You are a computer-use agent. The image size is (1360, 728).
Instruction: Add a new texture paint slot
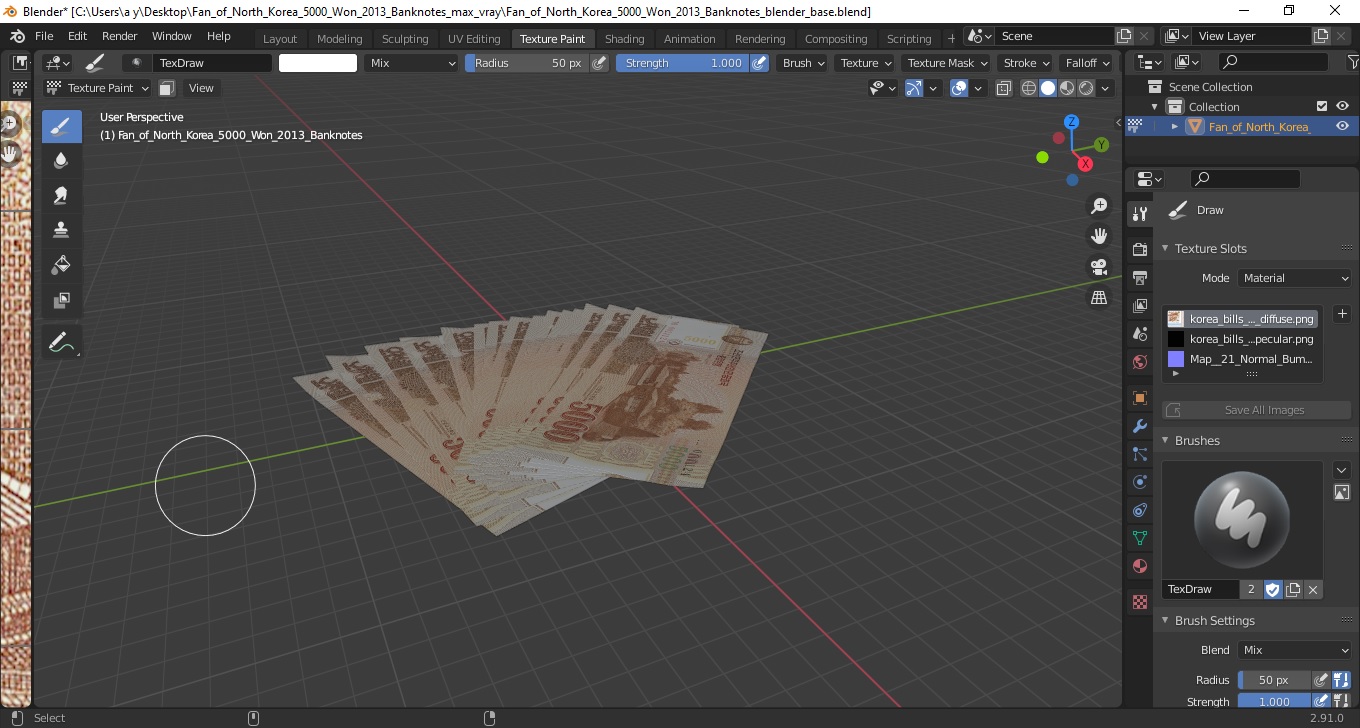pyautogui.click(x=1342, y=314)
